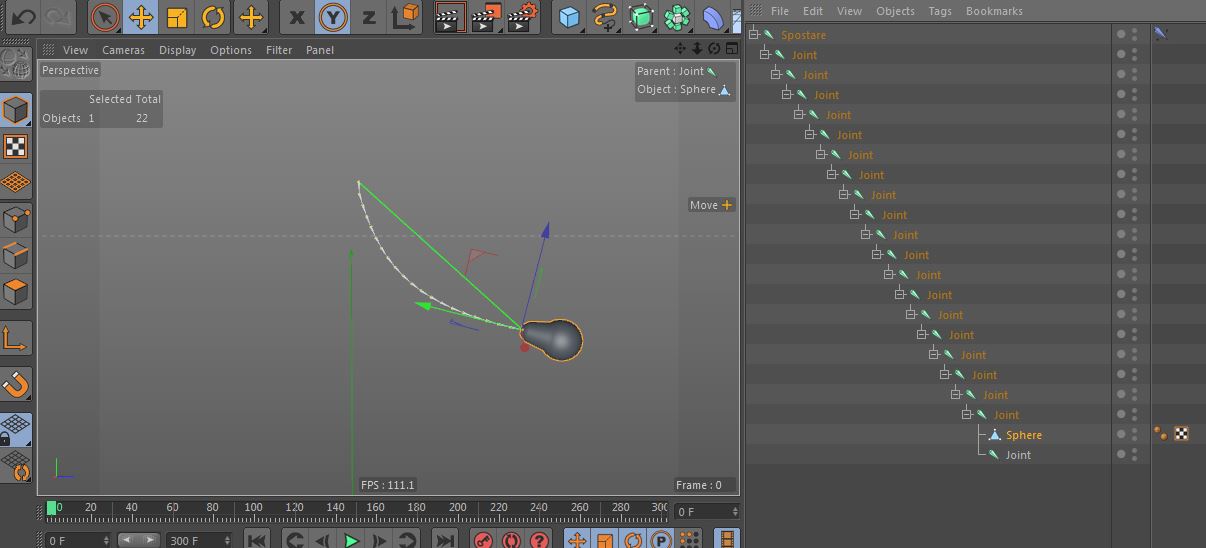Viewport: 1206px width, 548px height.
Task: Click the Undo arrow icon
Action: point(23,17)
